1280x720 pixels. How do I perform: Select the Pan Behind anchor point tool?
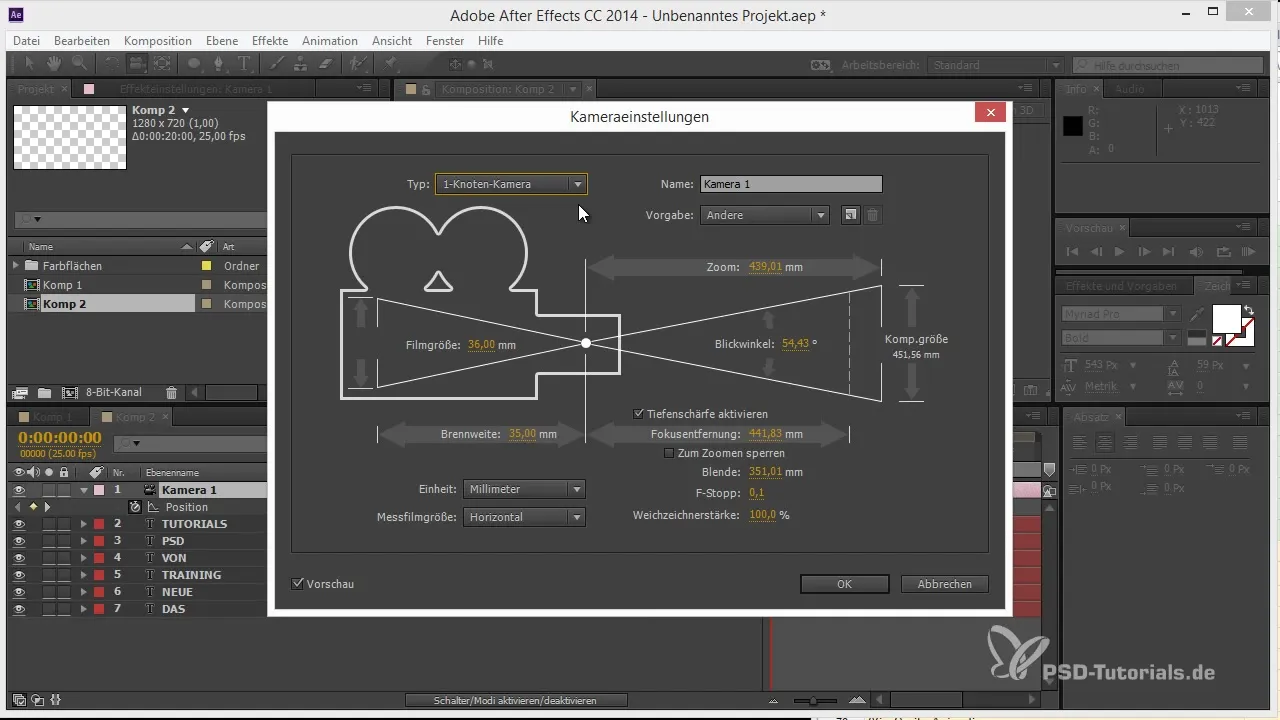point(162,64)
